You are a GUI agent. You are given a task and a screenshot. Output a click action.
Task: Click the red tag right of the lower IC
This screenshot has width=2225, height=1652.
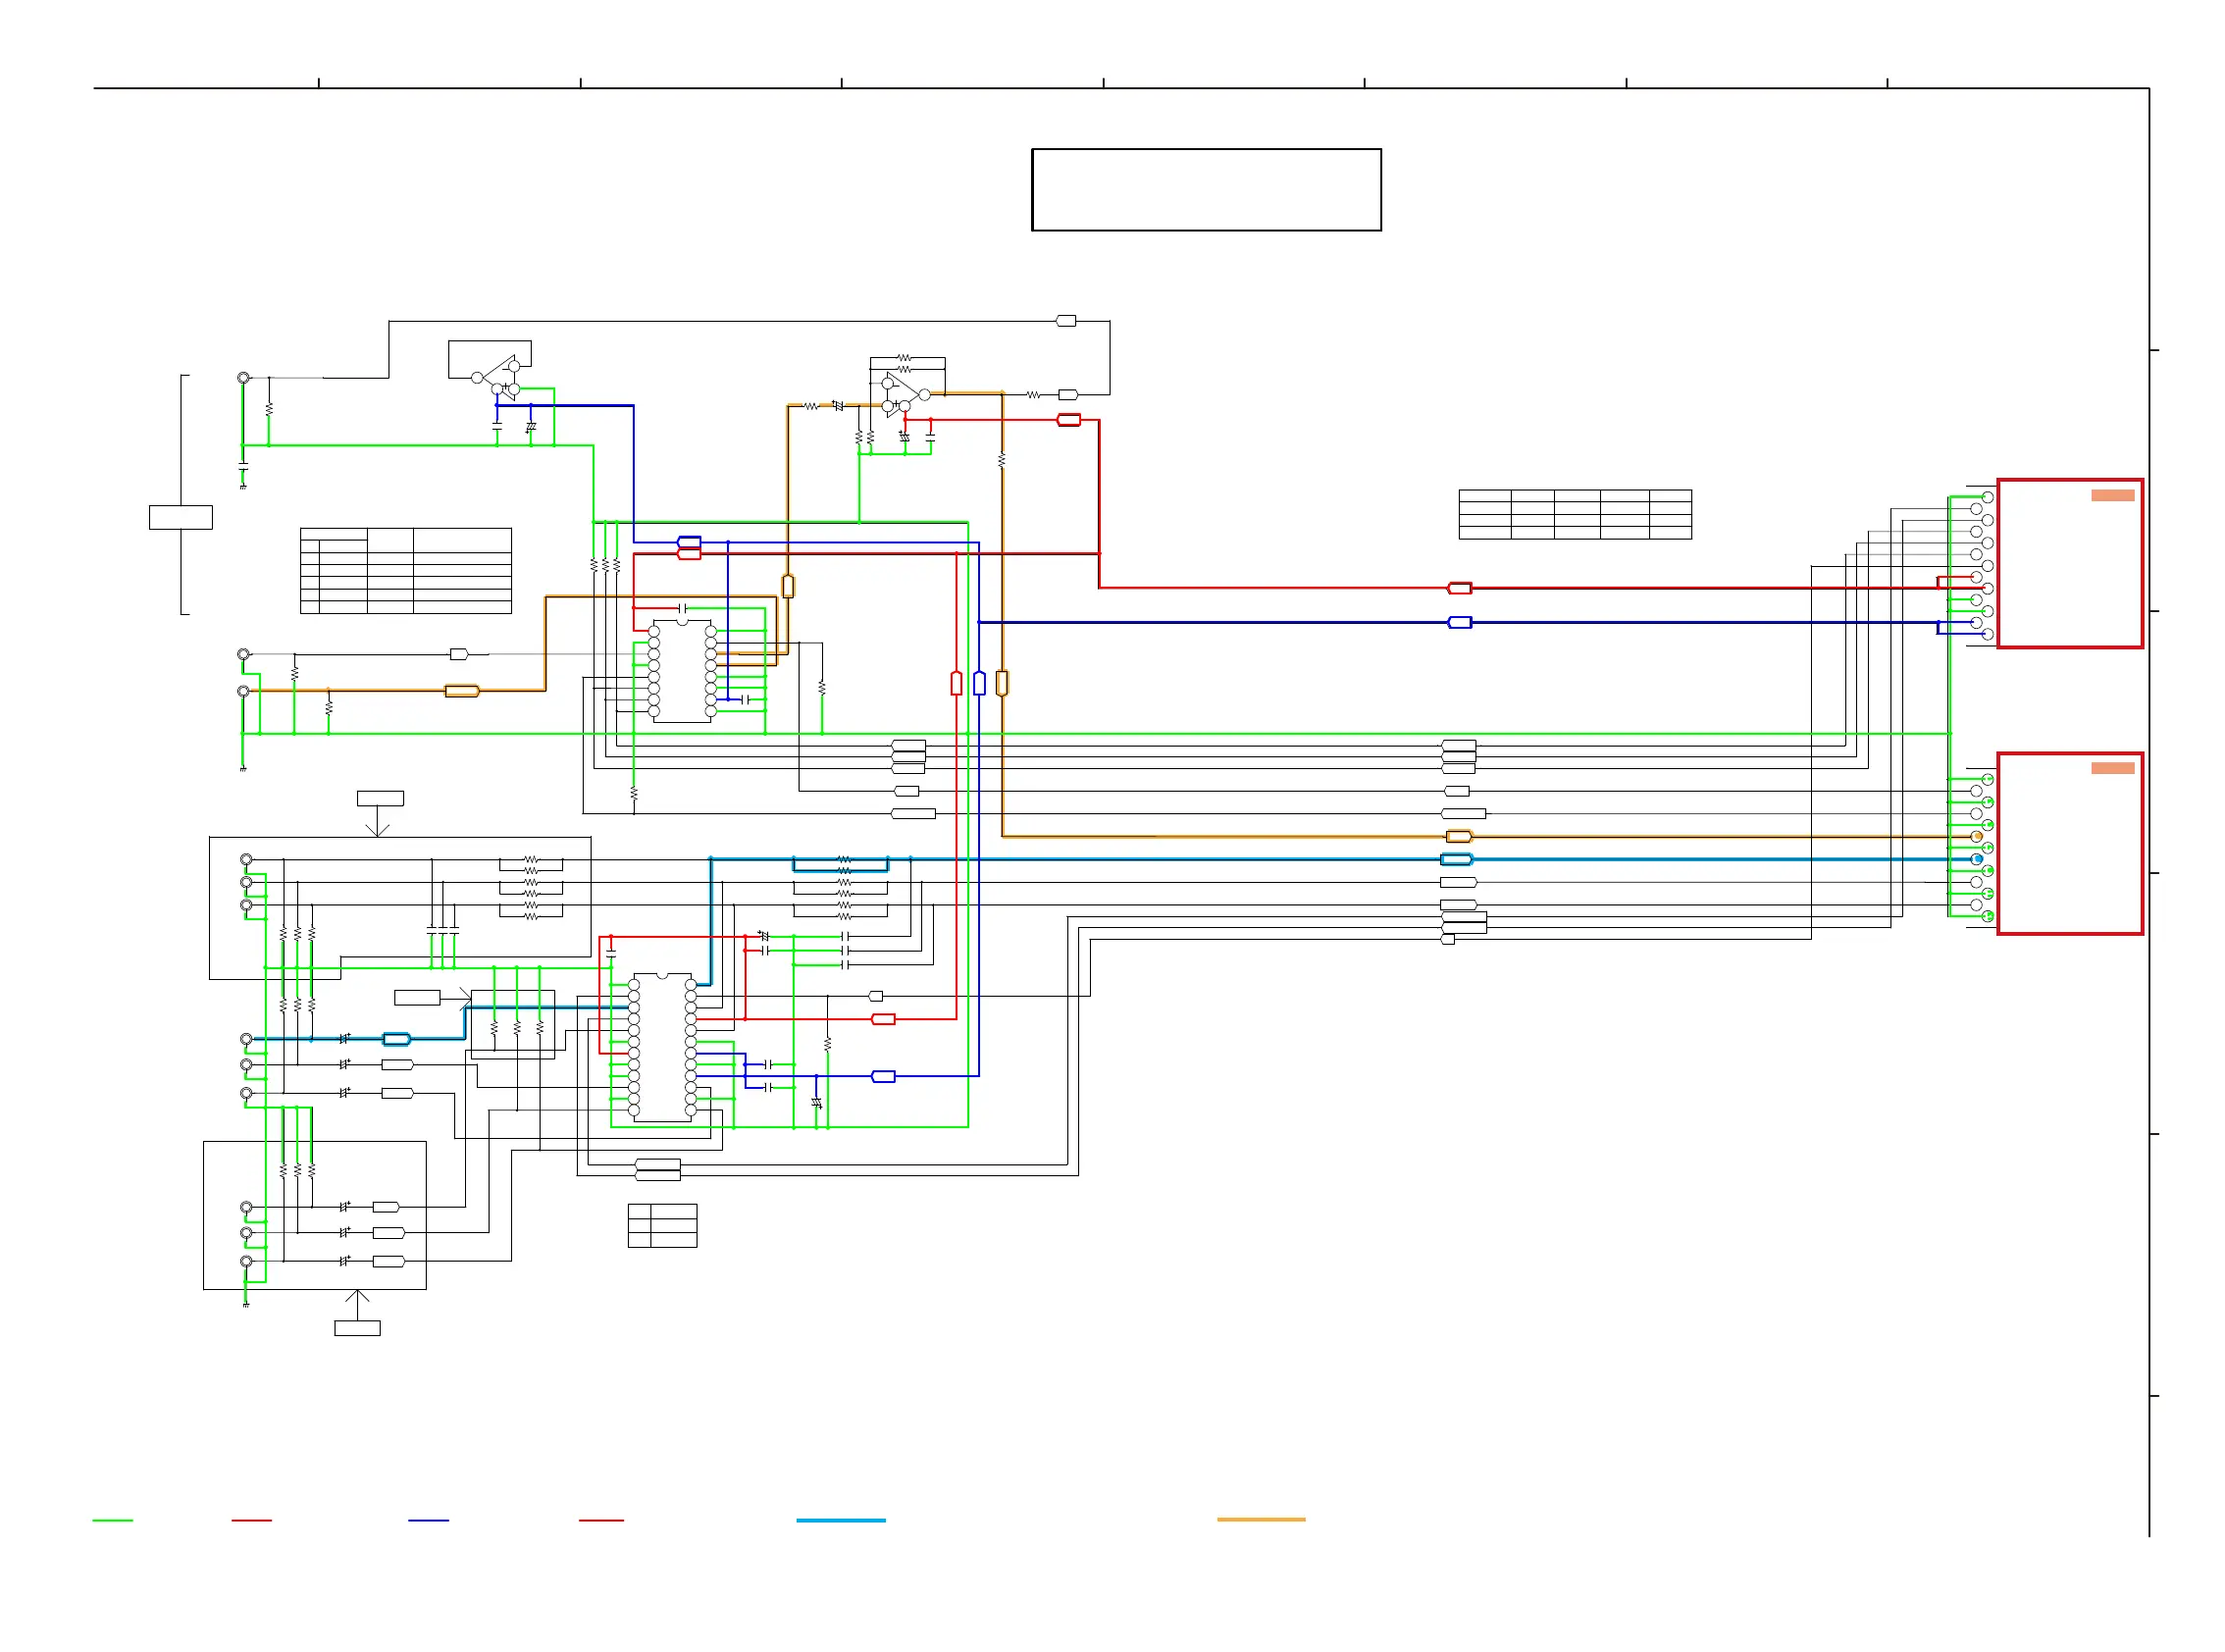point(883,1019)
